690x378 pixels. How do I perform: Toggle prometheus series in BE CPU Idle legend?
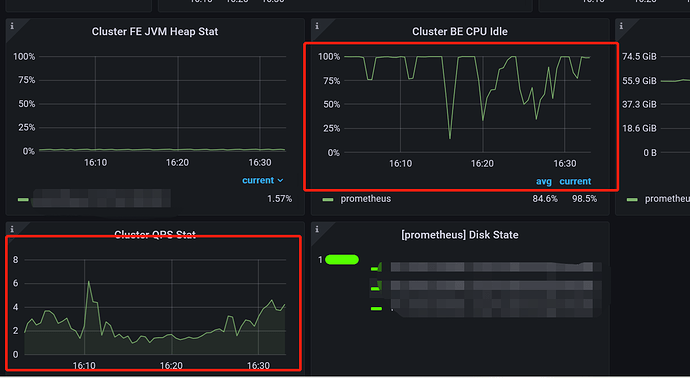click(x=366, y=199)
